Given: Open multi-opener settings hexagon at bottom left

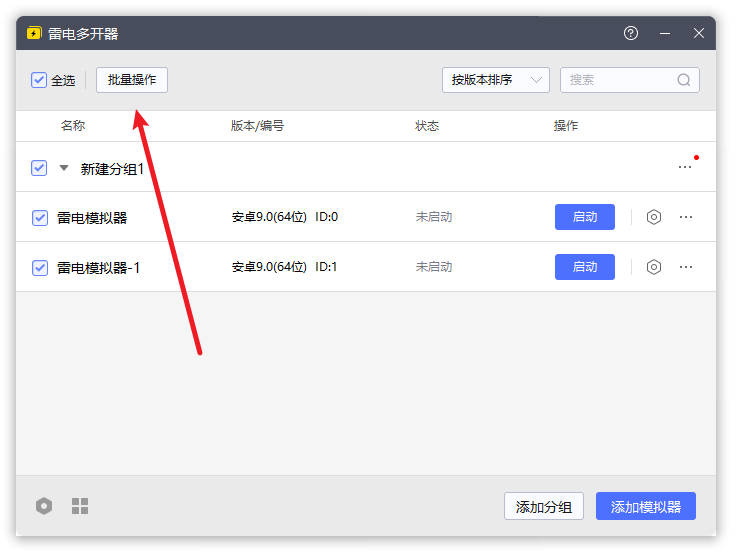Looking at the screenshot, I should (44, 506).
